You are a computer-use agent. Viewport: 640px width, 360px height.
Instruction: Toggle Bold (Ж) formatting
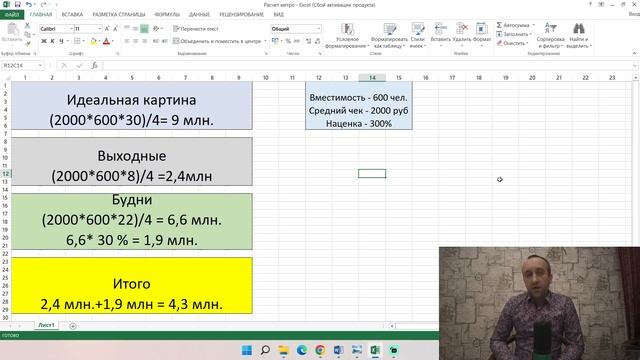pyautogui.click(x=44, y=41)
